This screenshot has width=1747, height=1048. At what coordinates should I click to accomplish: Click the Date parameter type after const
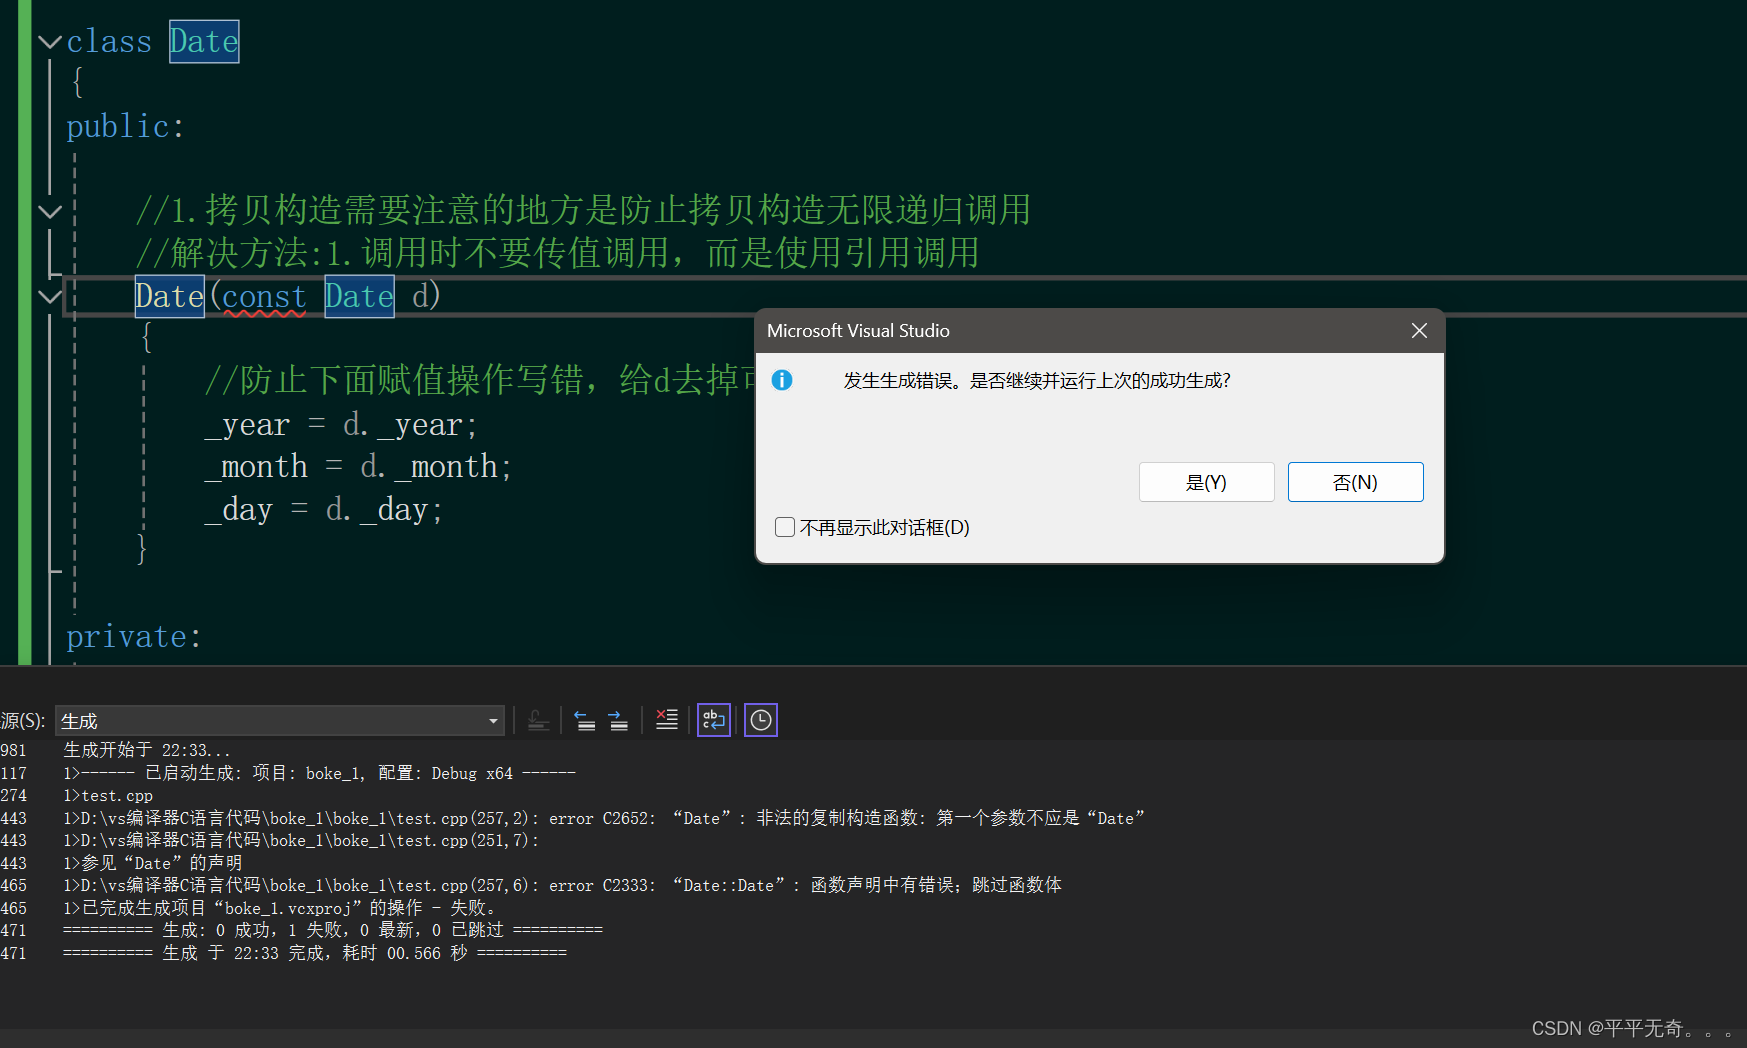pos(359,296)
